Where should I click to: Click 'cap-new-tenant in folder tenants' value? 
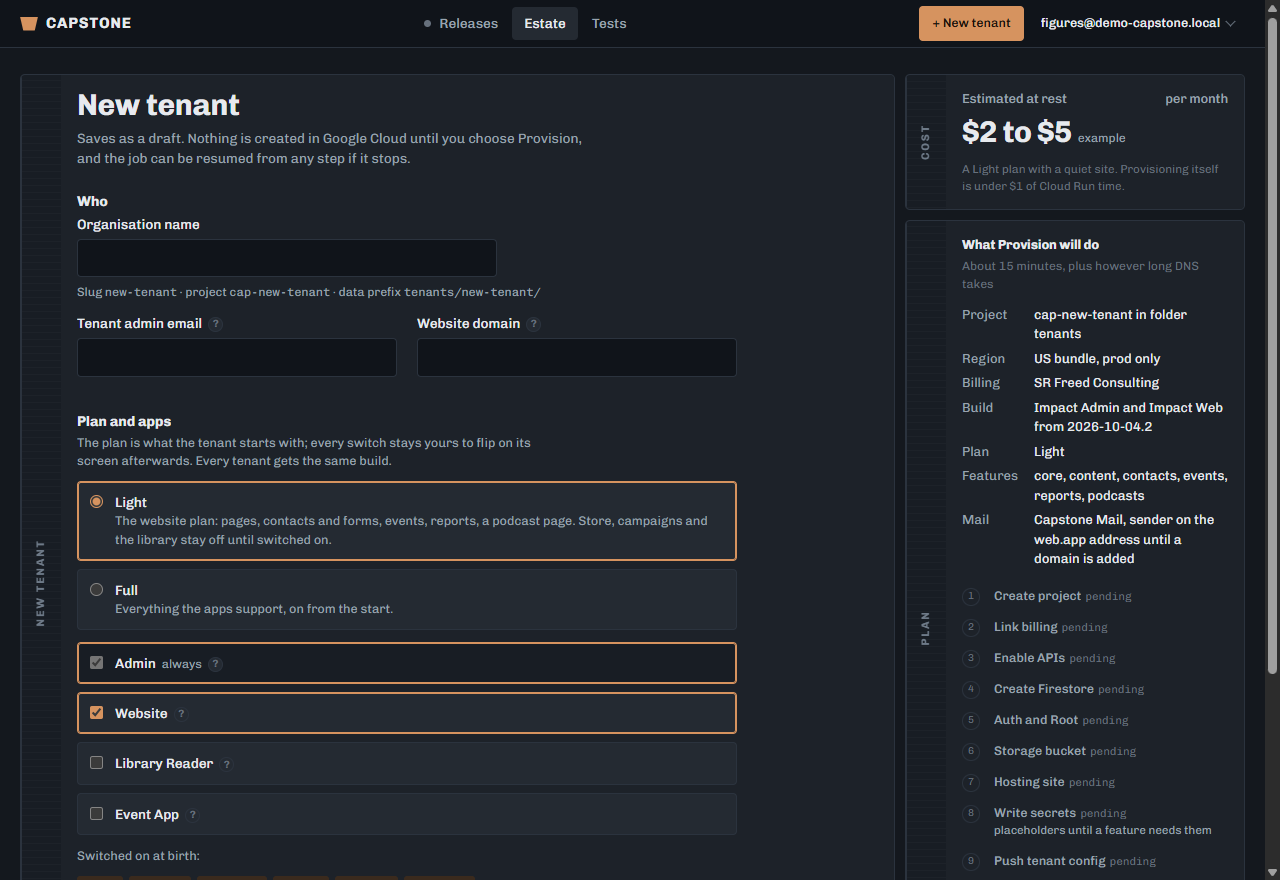pyautogui.click(x=1110, y=324)
